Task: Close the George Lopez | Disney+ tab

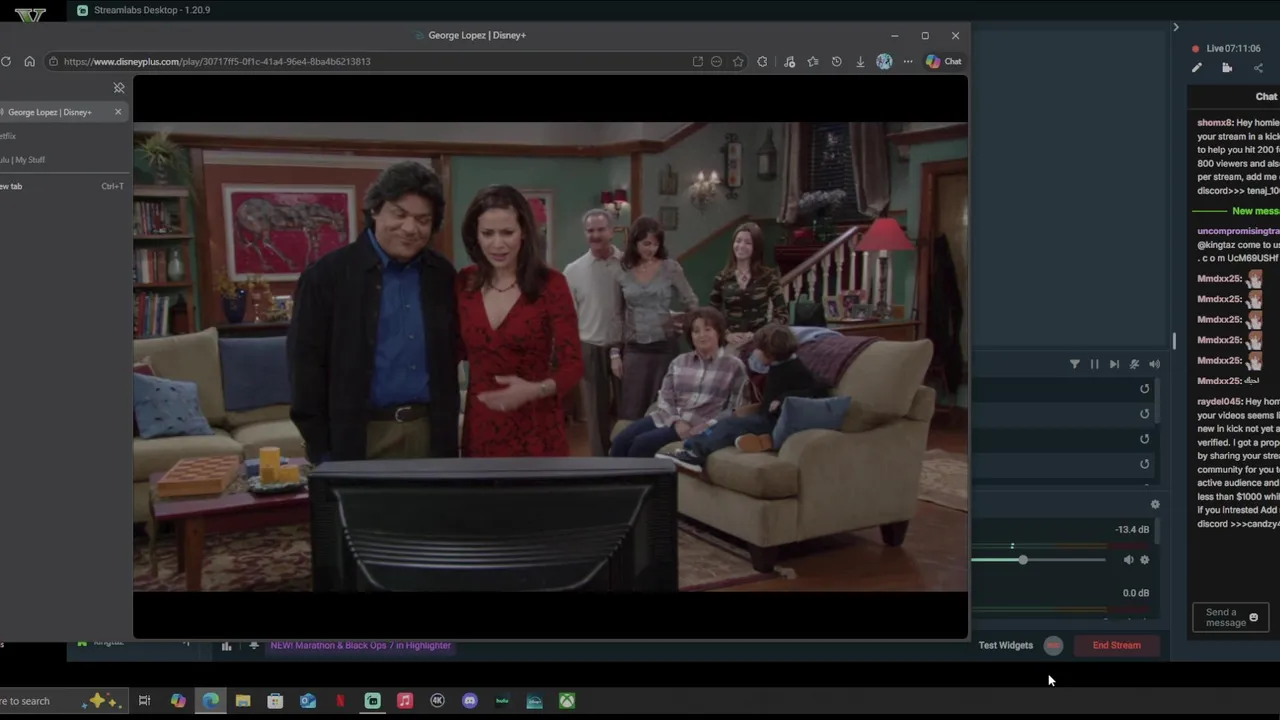Action: pos(118,112)
